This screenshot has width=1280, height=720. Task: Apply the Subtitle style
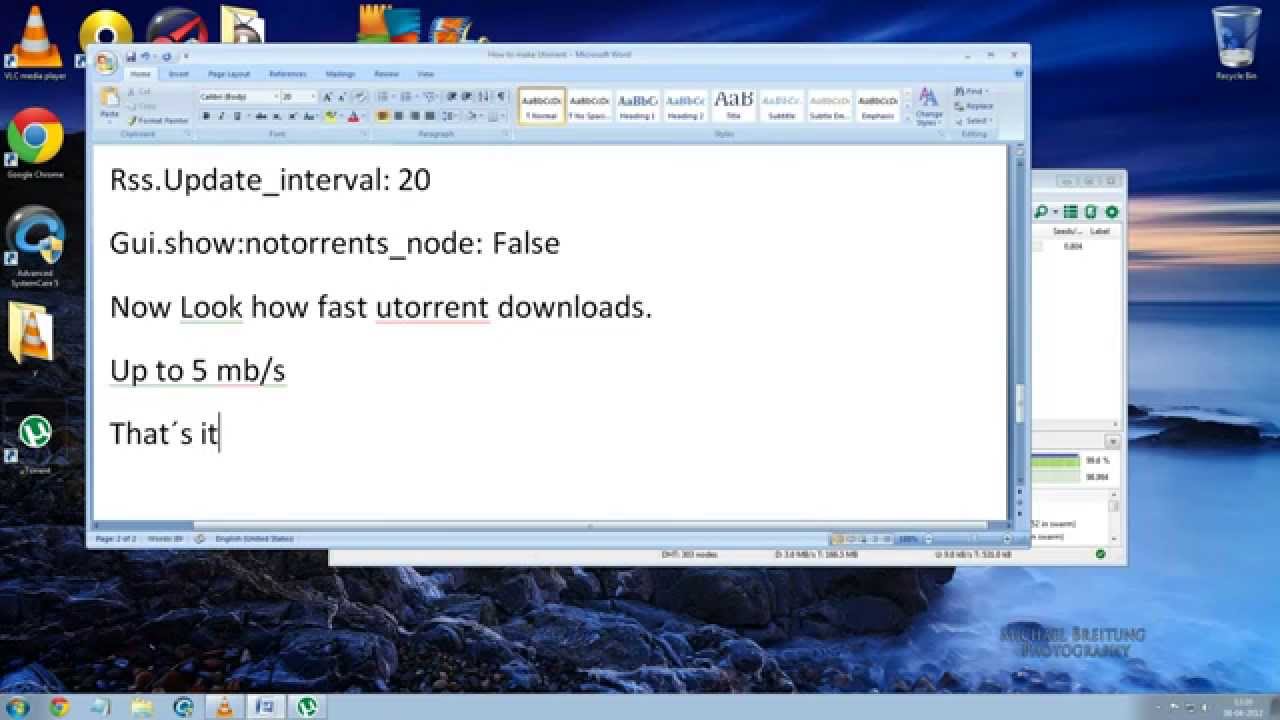click(x=781, y=106)
